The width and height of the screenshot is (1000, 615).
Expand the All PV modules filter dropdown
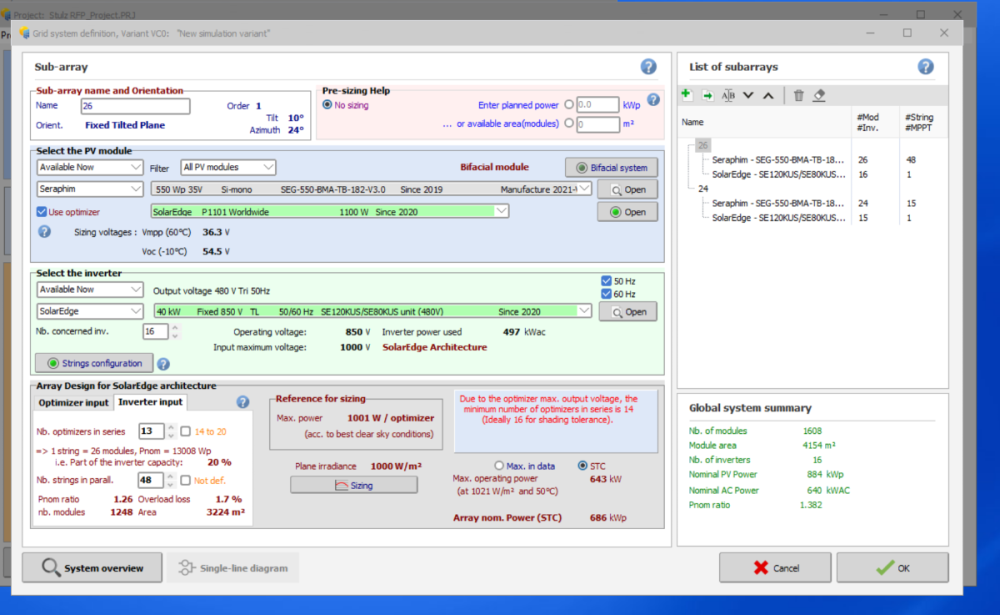click(x=228, y=167)
